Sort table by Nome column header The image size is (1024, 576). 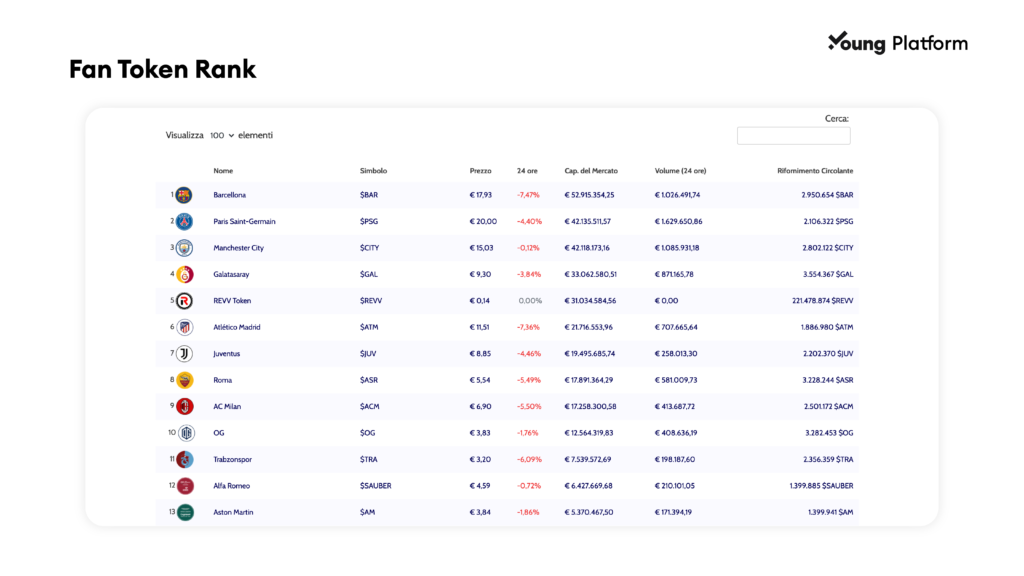[223, 171]
